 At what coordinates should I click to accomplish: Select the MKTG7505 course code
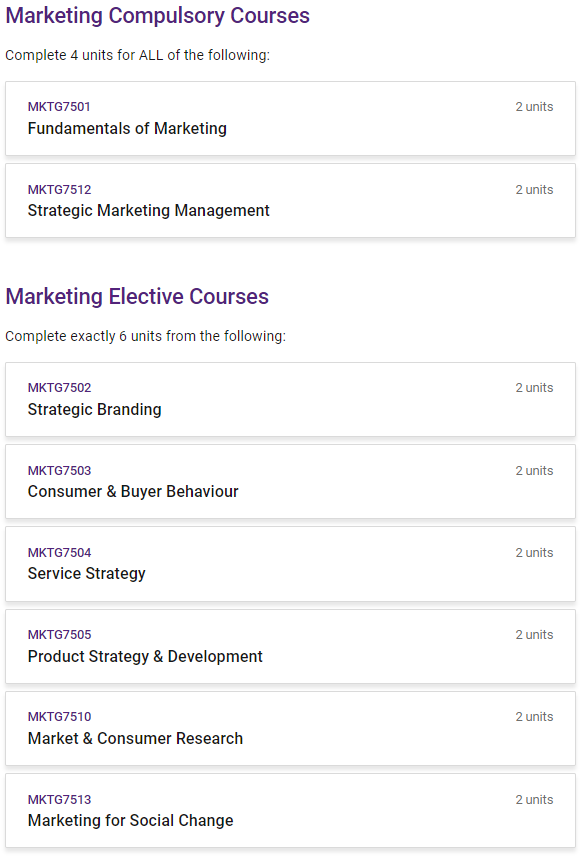tap(60, 634)
